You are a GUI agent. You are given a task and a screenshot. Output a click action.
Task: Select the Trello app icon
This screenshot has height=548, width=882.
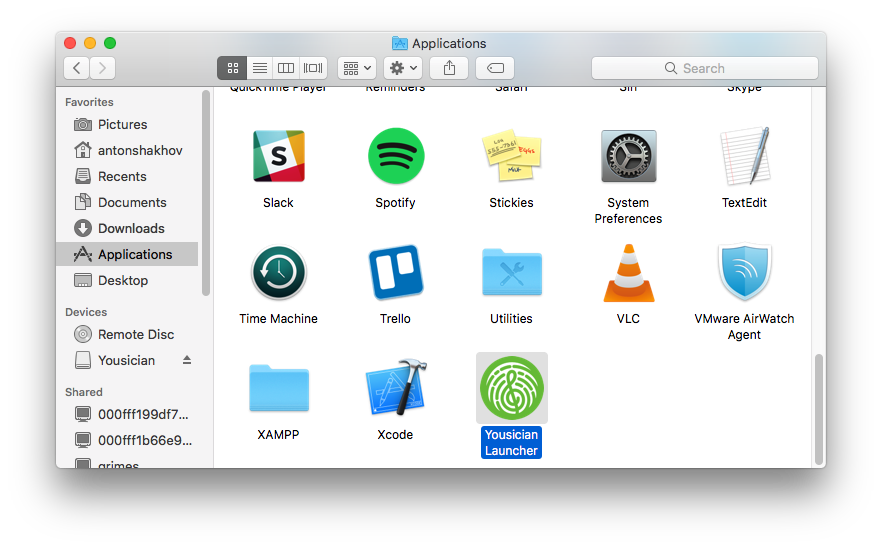395,273
